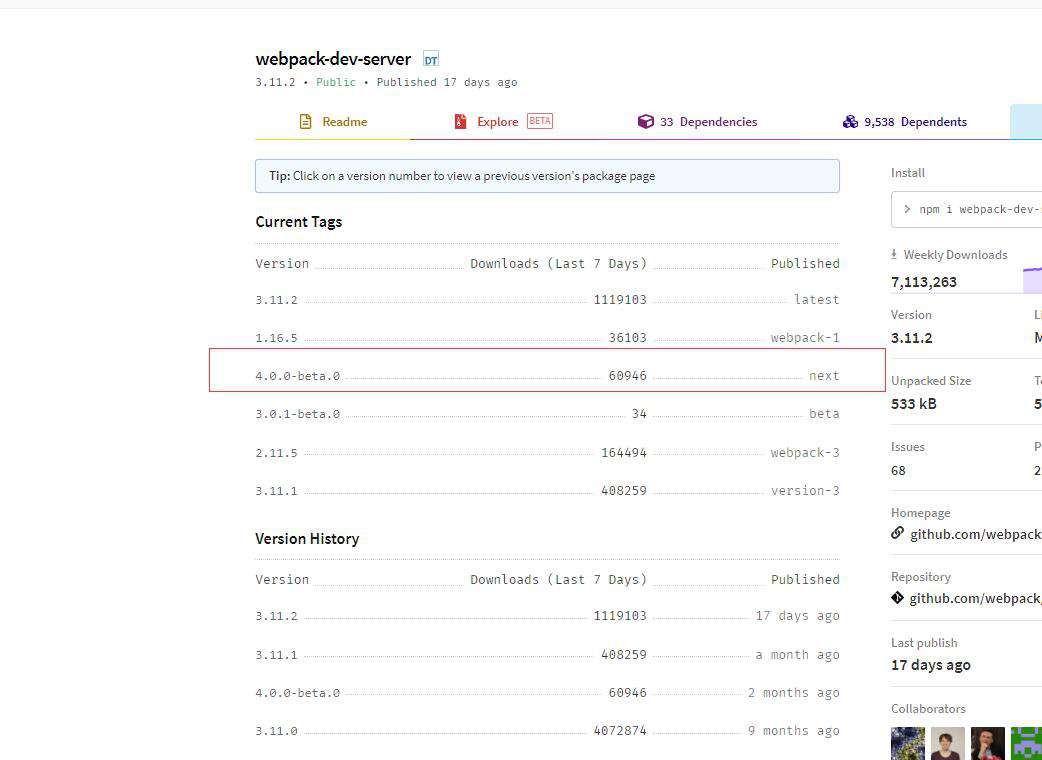Open 3.11.1 tagged version-3

click(x=276, y=491)
